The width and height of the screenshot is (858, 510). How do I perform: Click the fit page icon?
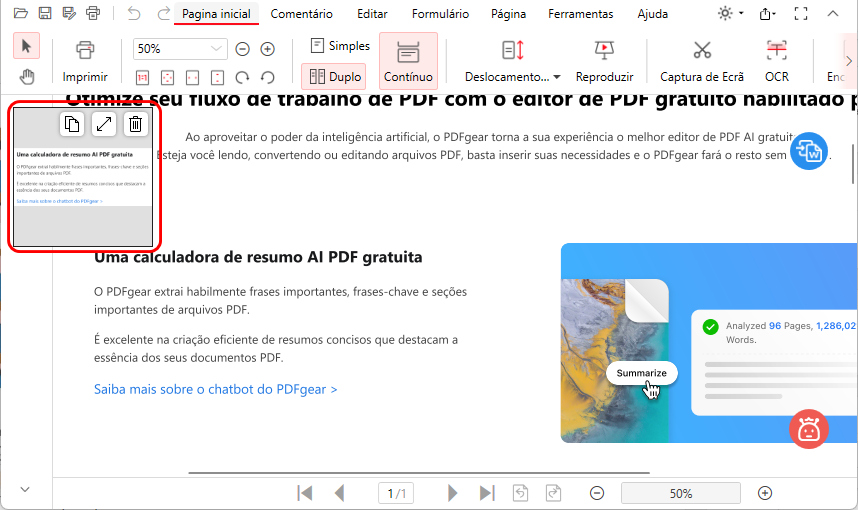pyautogui.click(x=167, y=78)
